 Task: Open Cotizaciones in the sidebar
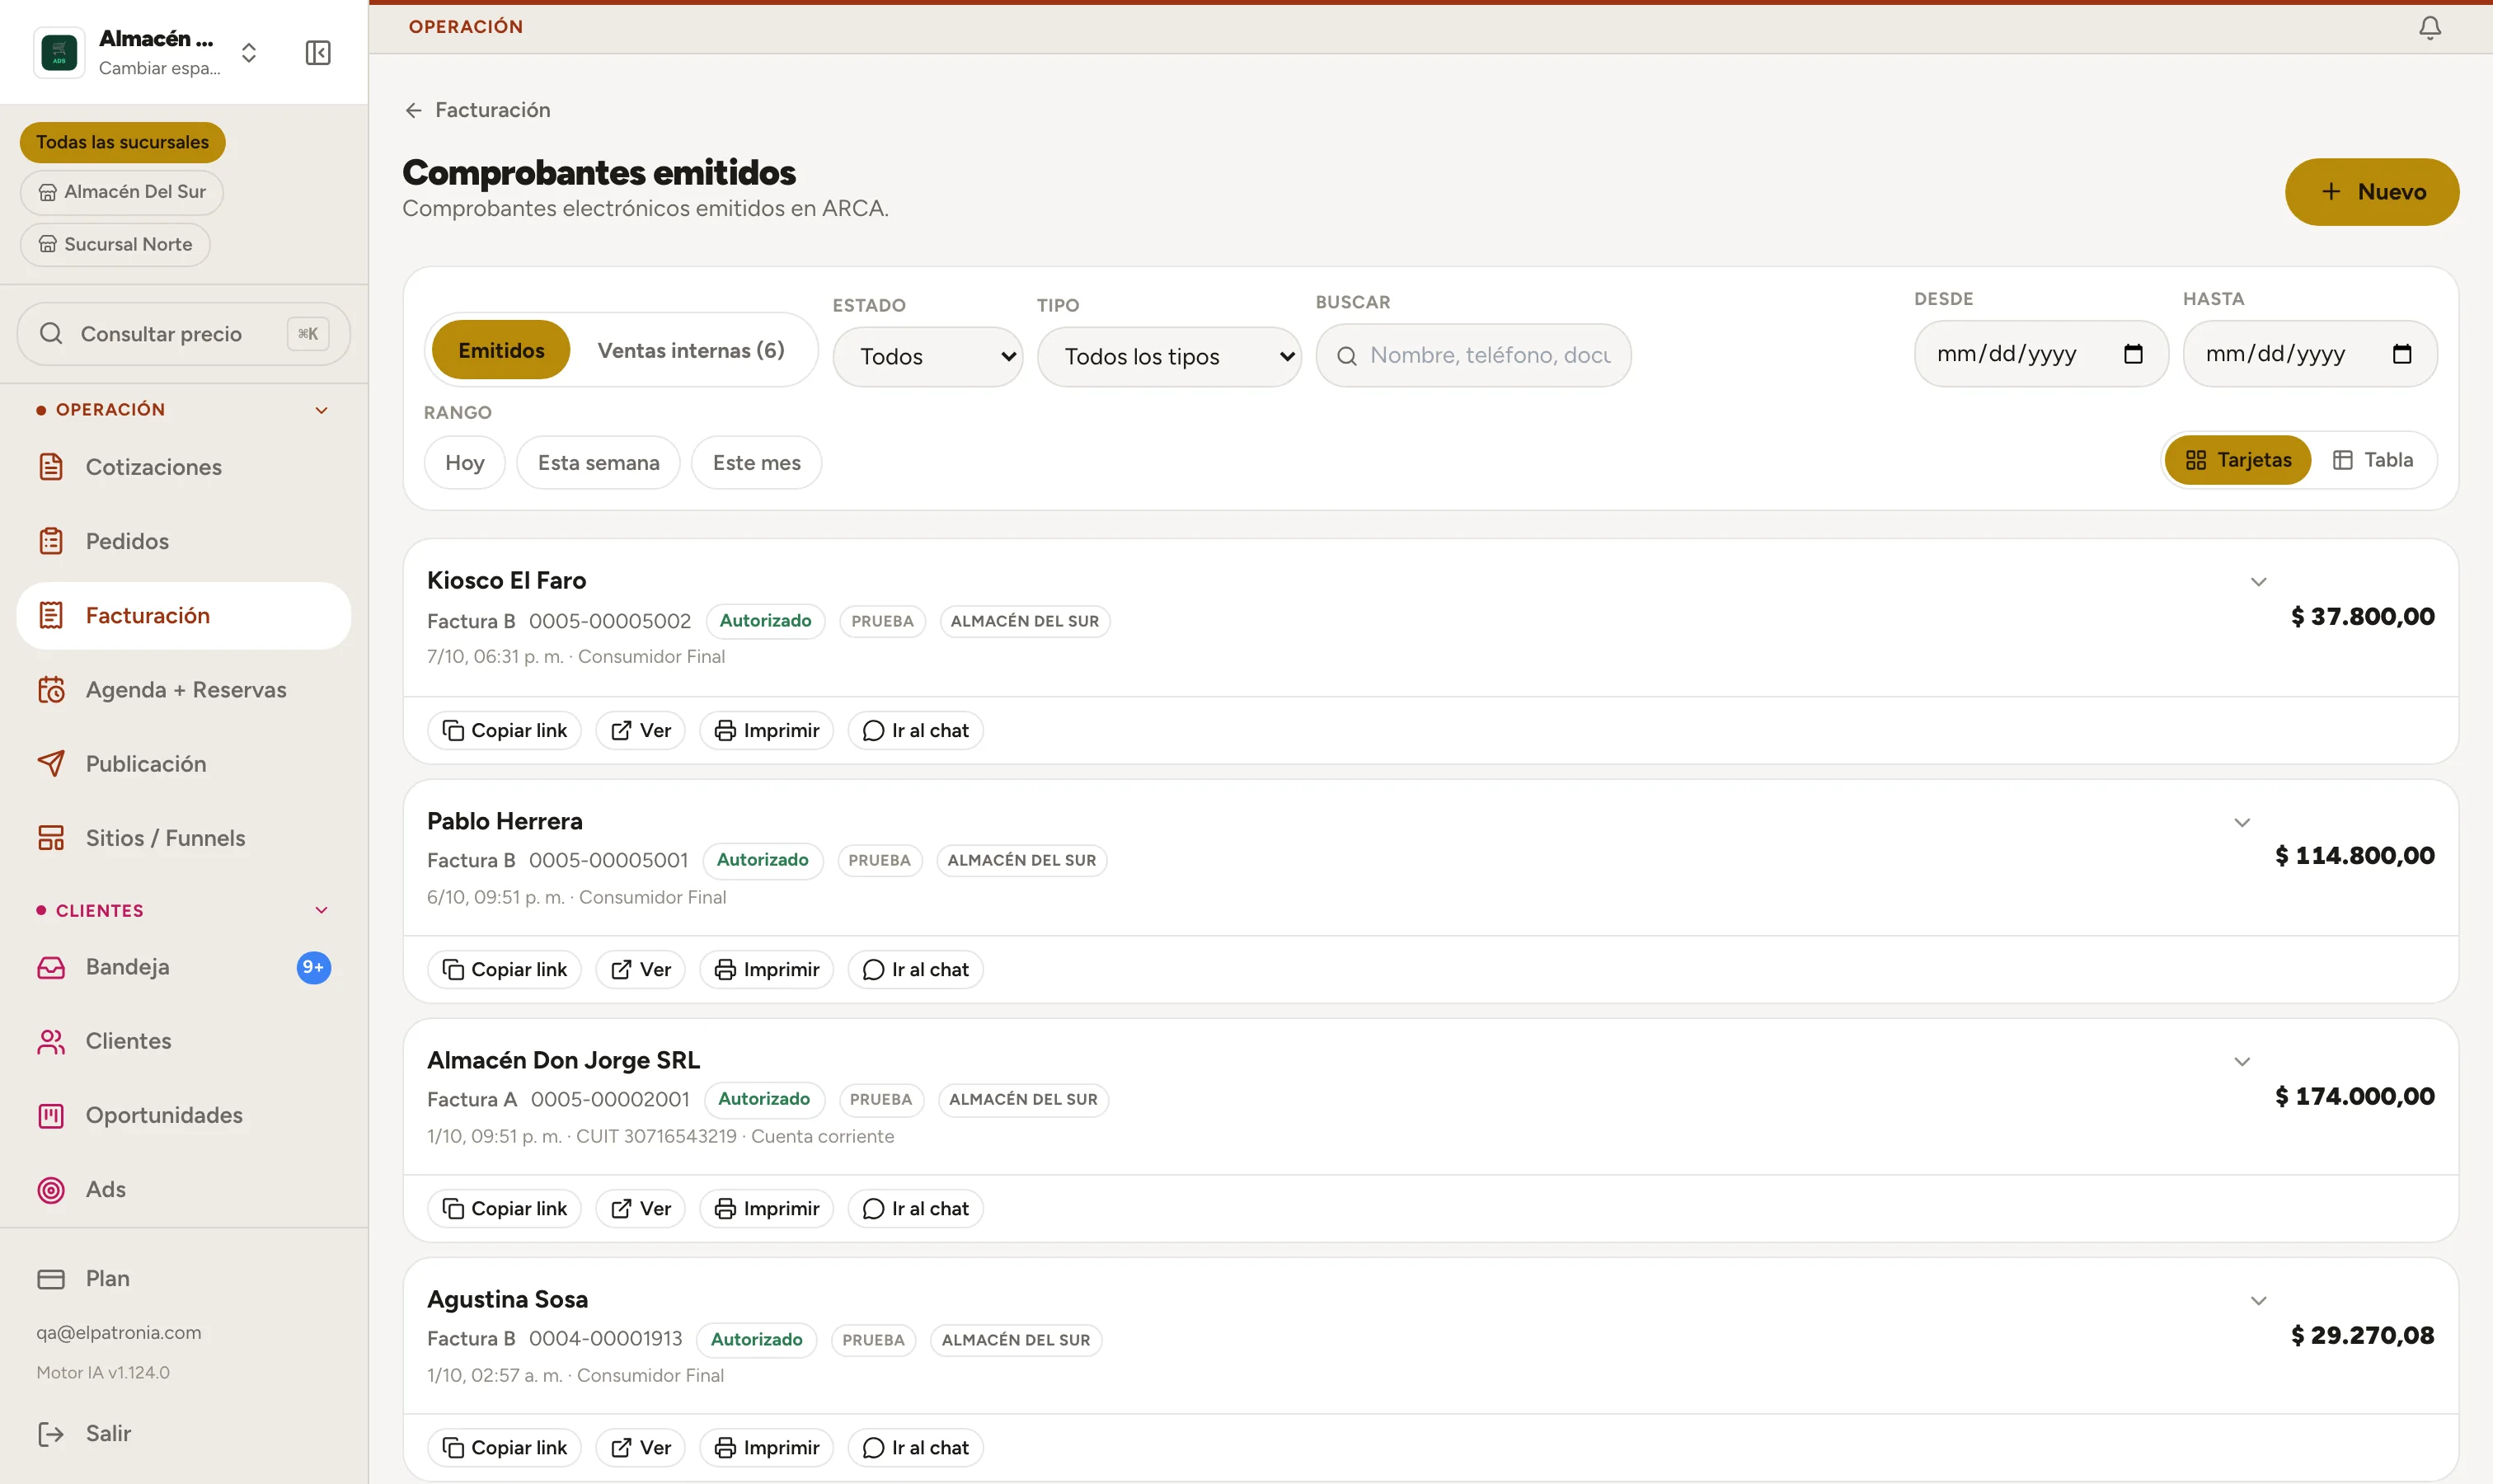click(184, 467)
